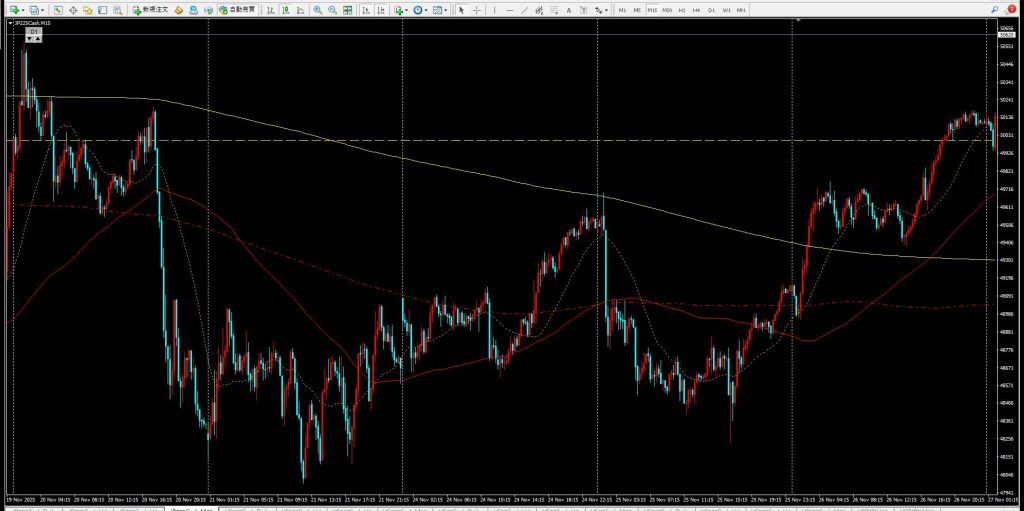The width and height of the screenshot is (1024, 511).
Task: Toggle chart shift from right edge
Action: click(x=380, y=9)
